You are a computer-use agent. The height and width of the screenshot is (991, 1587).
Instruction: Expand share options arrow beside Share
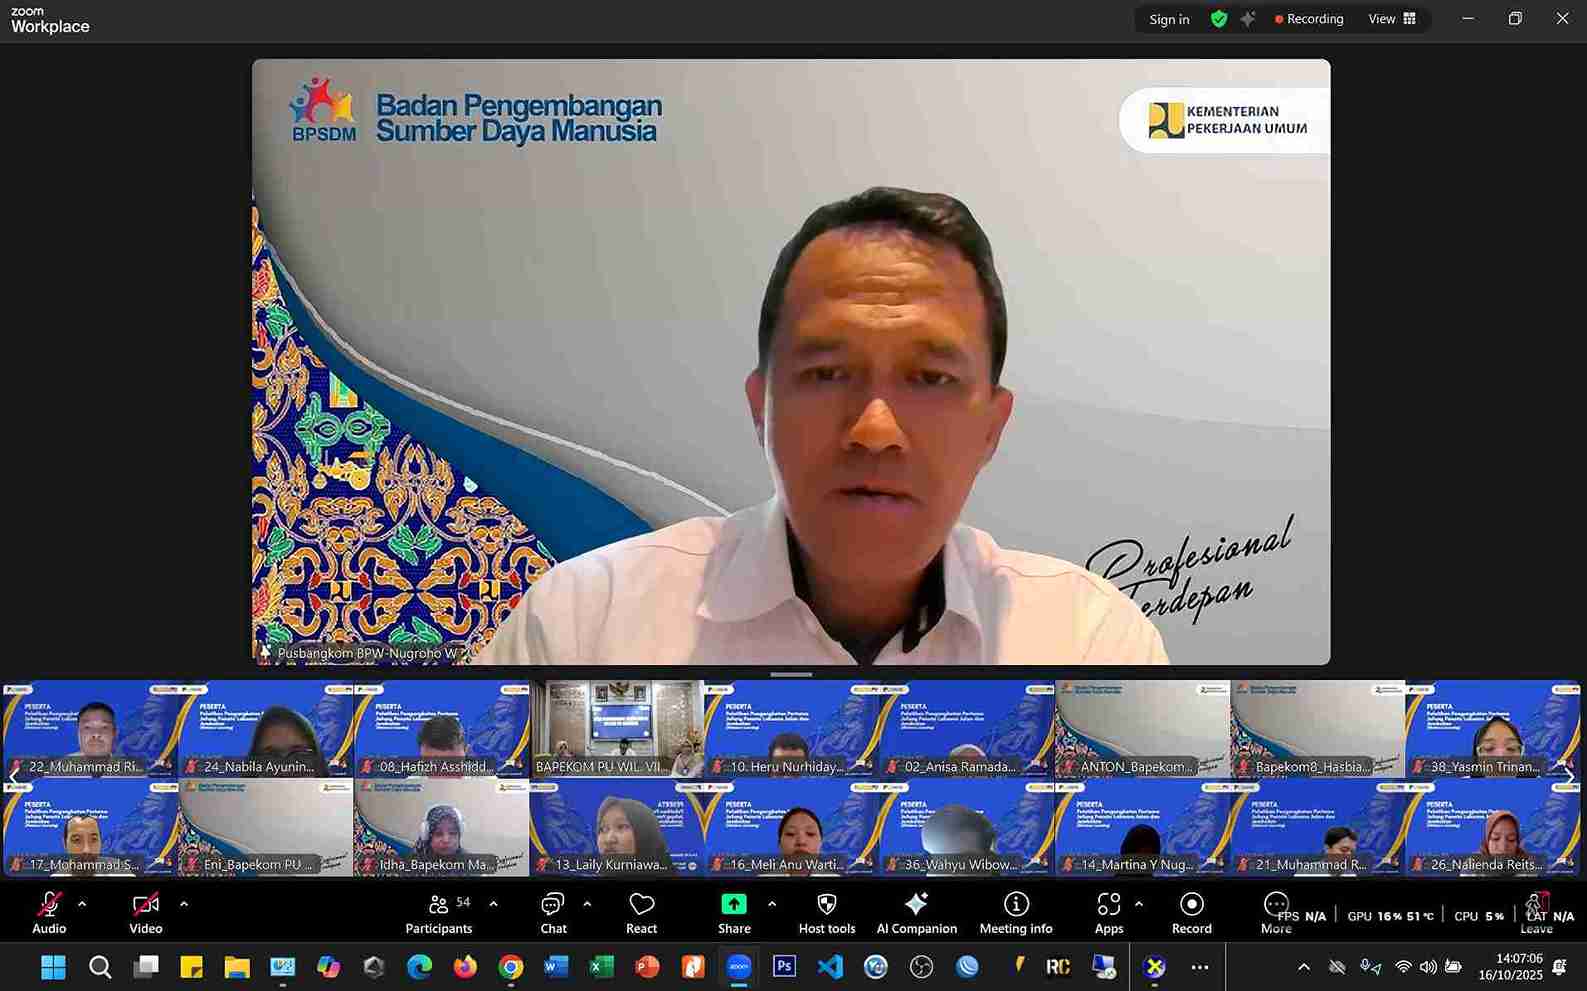[772, 904]
